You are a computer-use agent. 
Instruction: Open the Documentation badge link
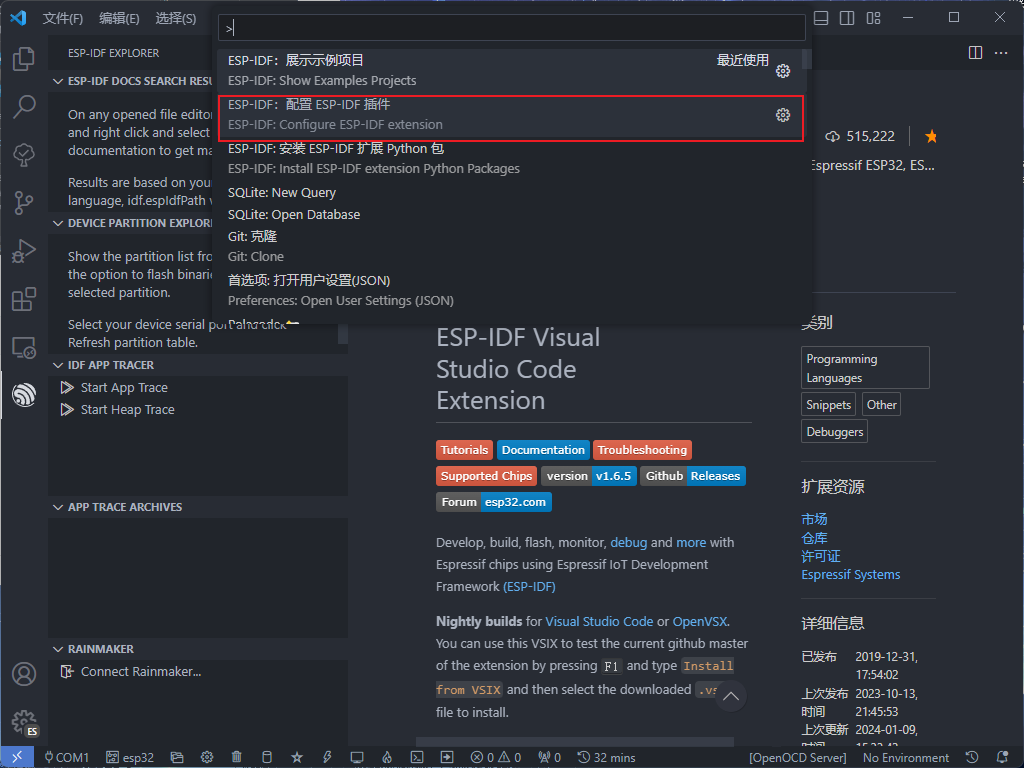click(x=543, y=450)
